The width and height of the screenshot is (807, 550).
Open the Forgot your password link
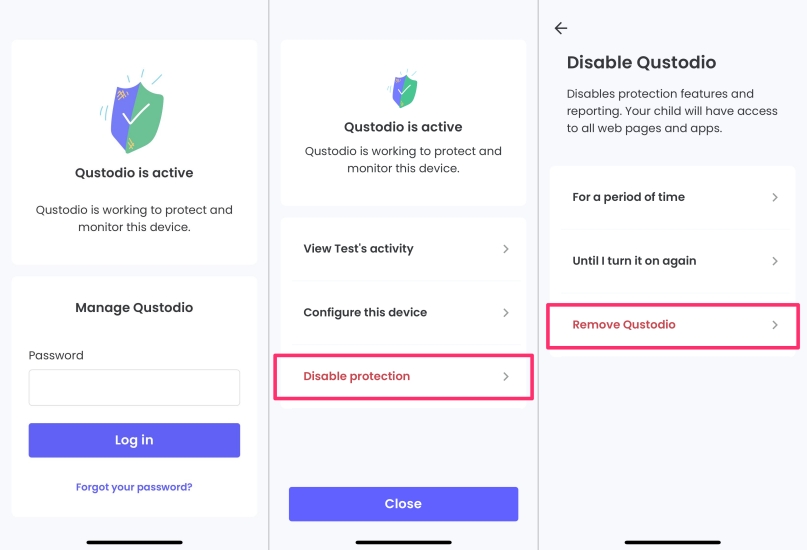134,487
